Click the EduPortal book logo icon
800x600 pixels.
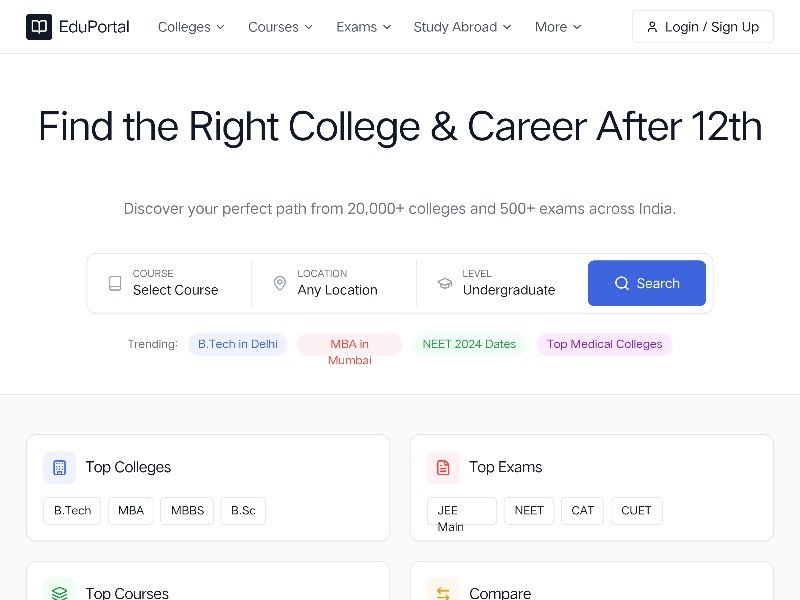tap(39, 27)
